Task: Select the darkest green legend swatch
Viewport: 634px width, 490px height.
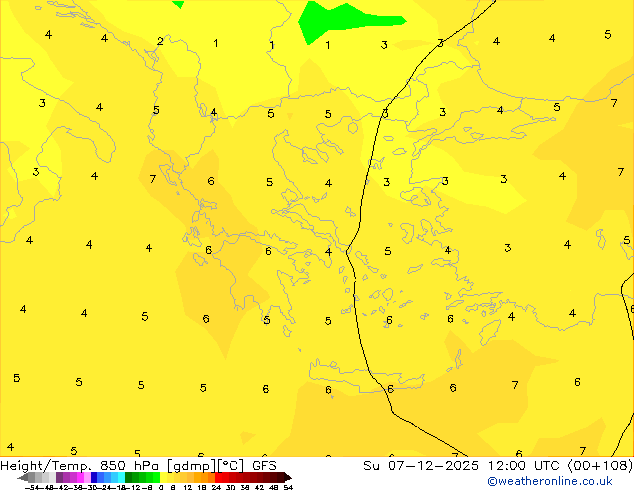Action: click(x=129, y=477)
